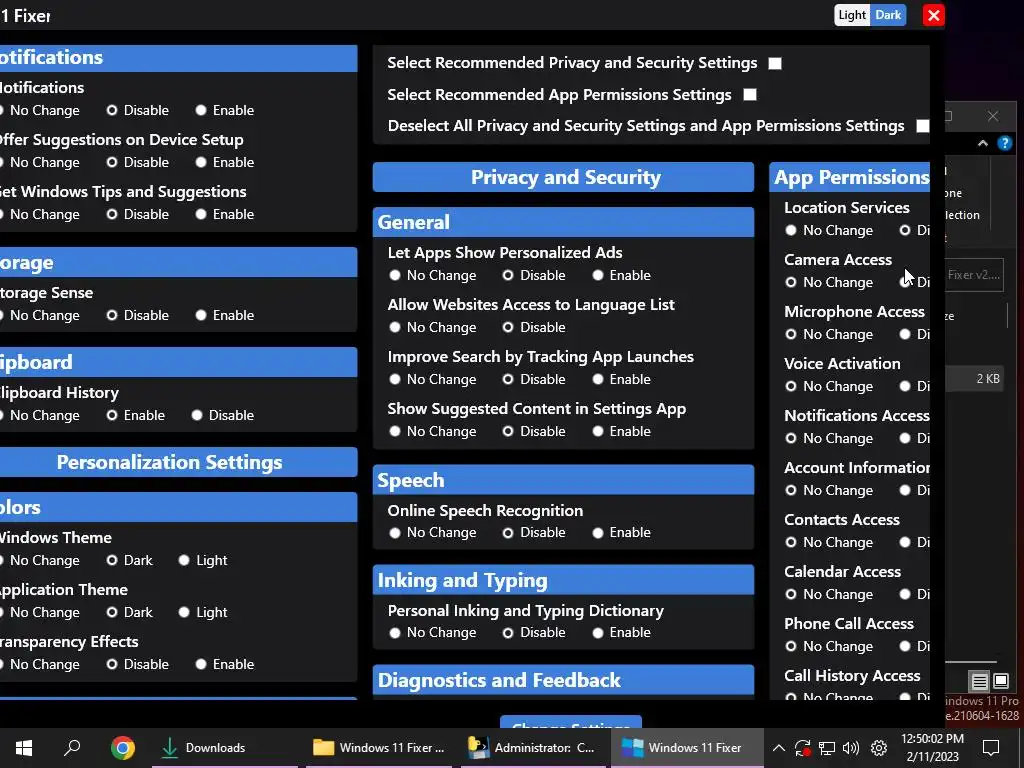Screen dimensions: 1024x768
Task: Select Dark for Application Theme
Action: pos(112,613)
